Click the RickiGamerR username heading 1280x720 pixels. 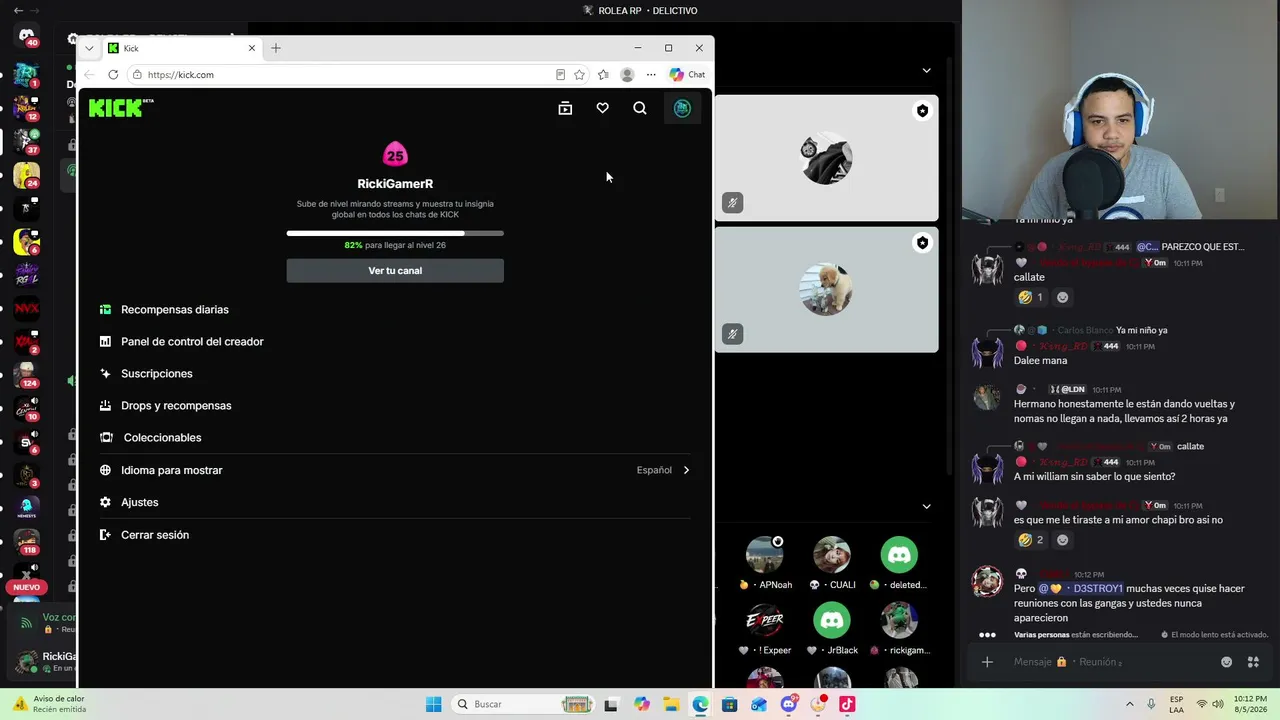pos(395,184)
